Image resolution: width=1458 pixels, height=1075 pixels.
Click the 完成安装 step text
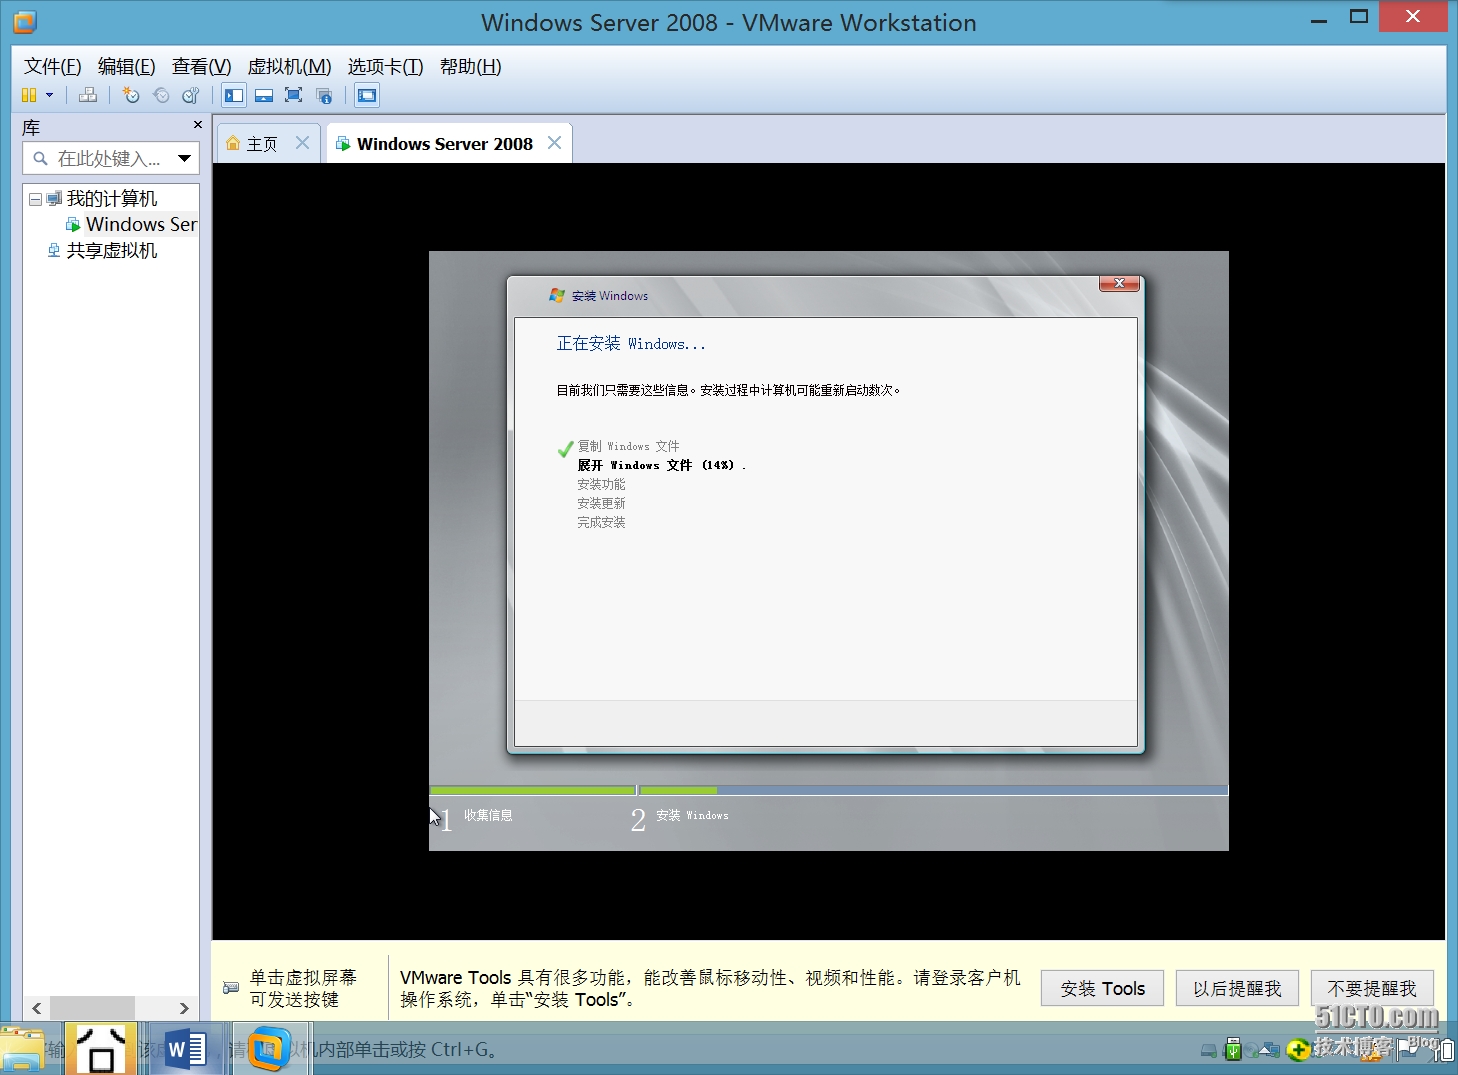pyautogui.click(x=601, y=522)
